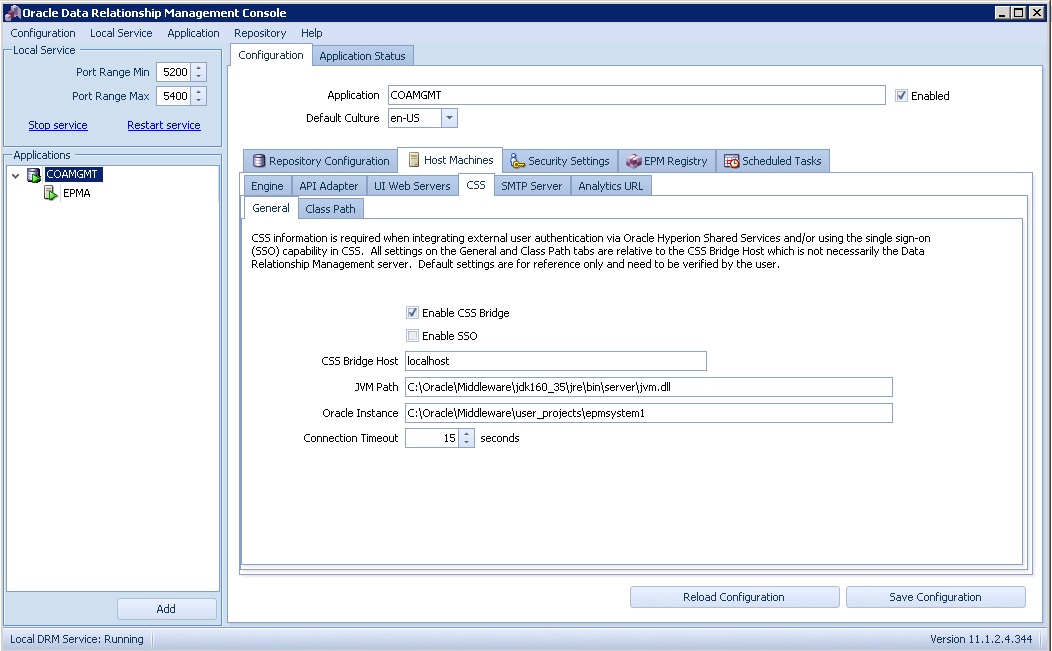The width and height of the screenshot is (1052, 651).
Task: Click the Local DRM Service: Running status
Action: pyautogui.click(x=76, y=639)
